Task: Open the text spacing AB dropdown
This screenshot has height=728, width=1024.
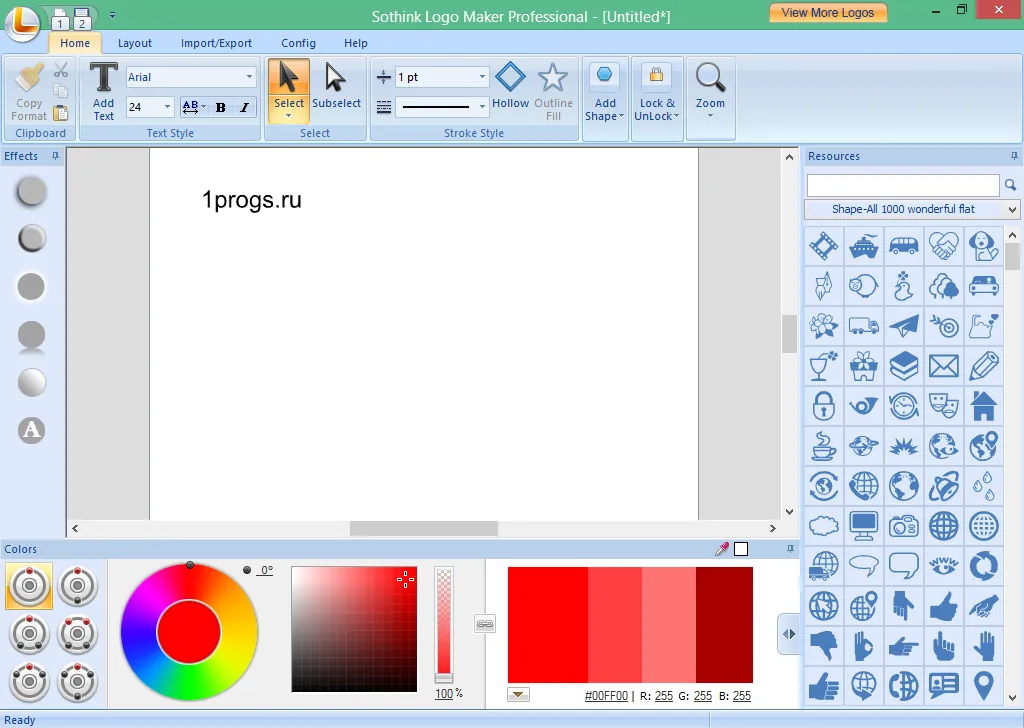Action: click(194, 108)
